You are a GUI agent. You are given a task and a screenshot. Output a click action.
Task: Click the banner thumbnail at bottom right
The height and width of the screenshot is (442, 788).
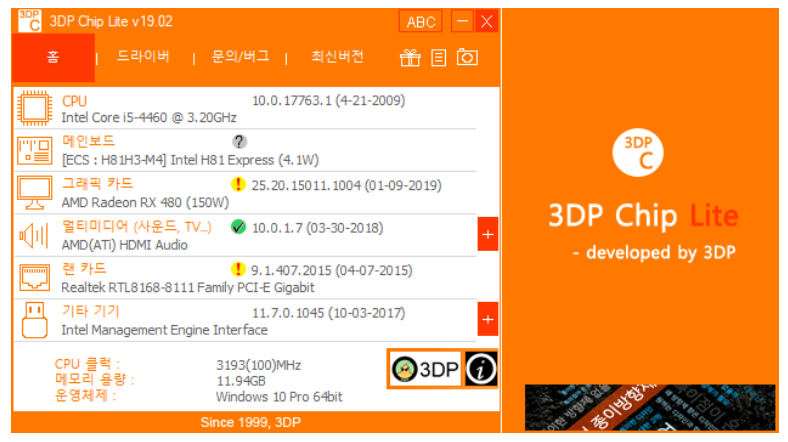650,407
